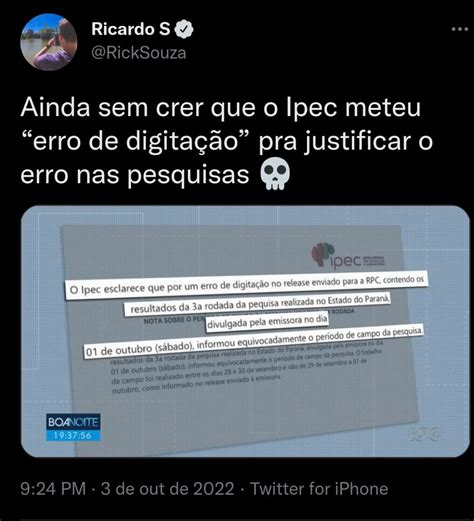Open the @RickSouza handle link
The height and width of the screenshot is (521, 474).
[139, 53]
